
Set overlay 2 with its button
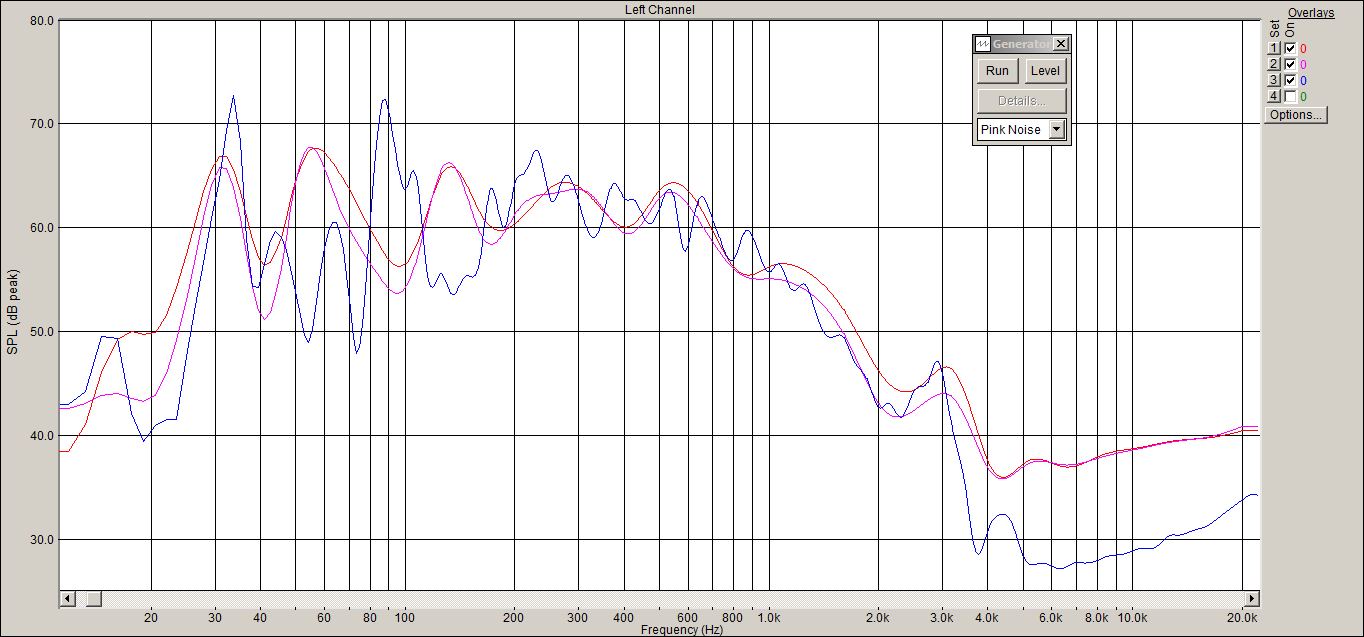pyautogui.click(x=1274, y=64)
